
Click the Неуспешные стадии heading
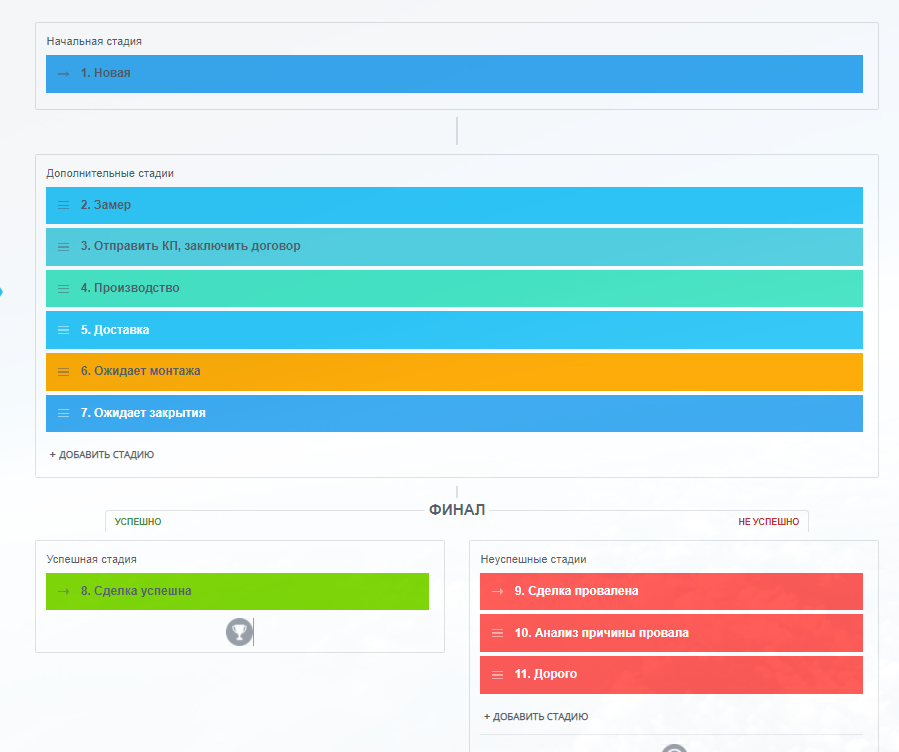[533, 559]
